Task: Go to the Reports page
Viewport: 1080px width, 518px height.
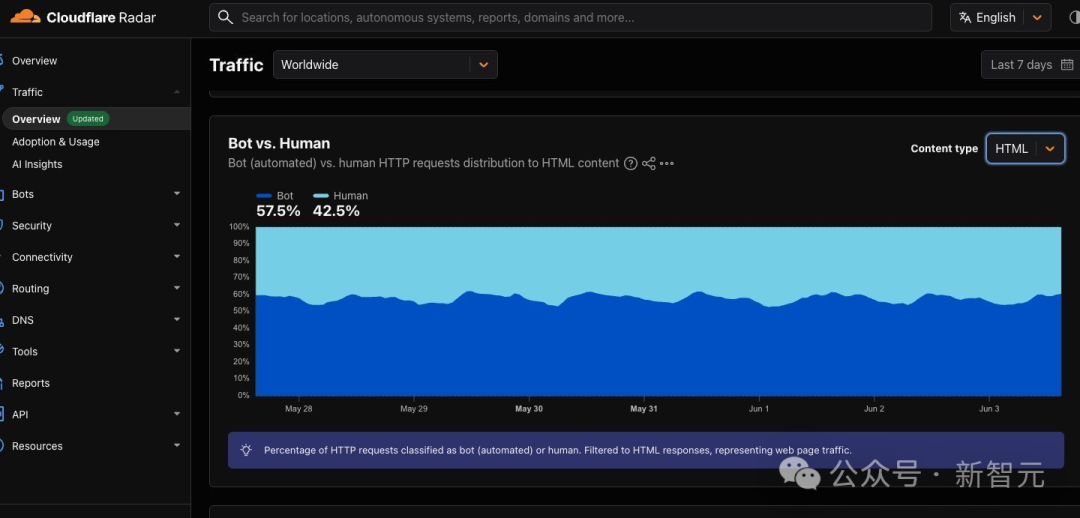Action: pyautogui.click(x=31, y=383)
